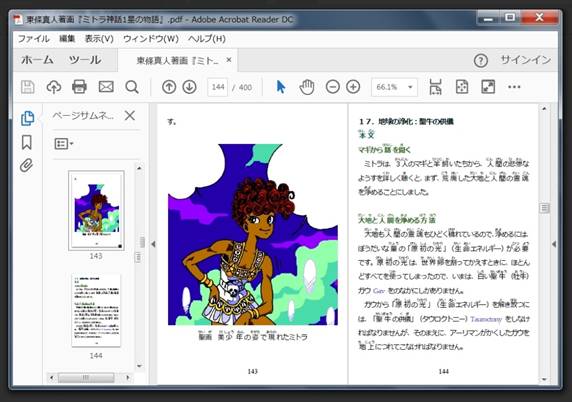Click the page number 144 field
The height and width of the screenshot is (402, 572).
(x=218, y=87)
